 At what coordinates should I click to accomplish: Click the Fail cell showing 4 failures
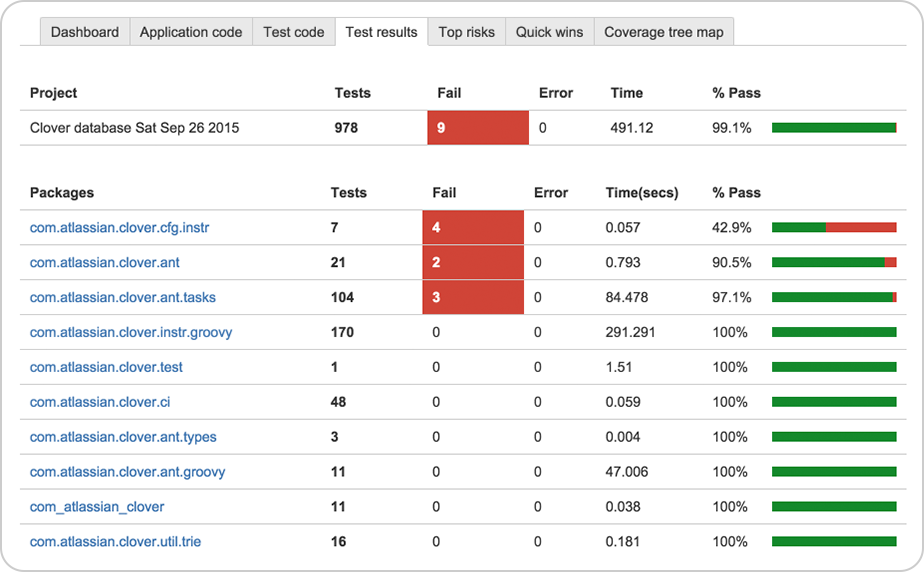tap(473, 228)
